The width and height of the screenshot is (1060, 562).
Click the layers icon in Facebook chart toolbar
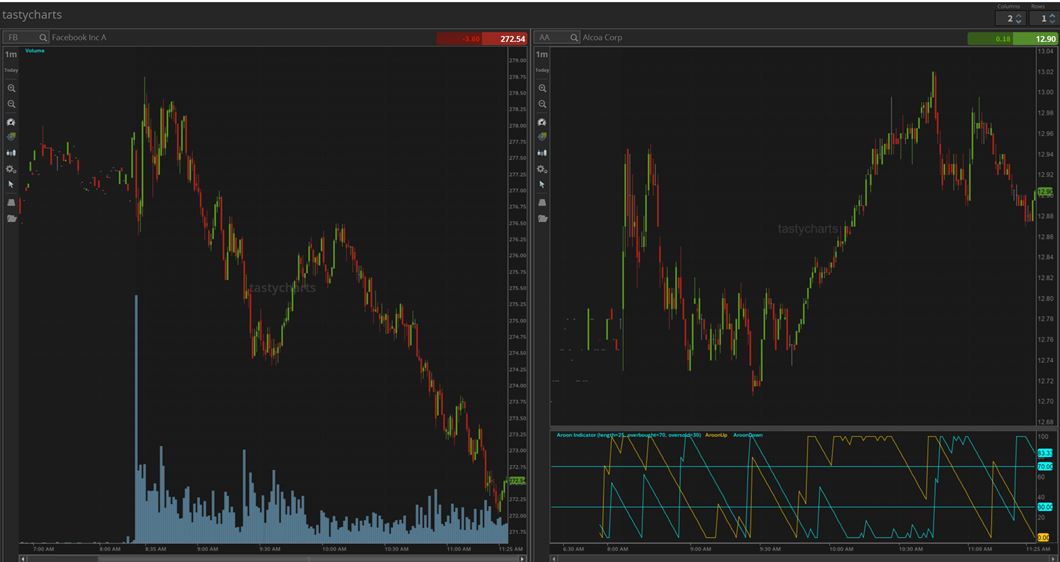[x=11, y=137]
